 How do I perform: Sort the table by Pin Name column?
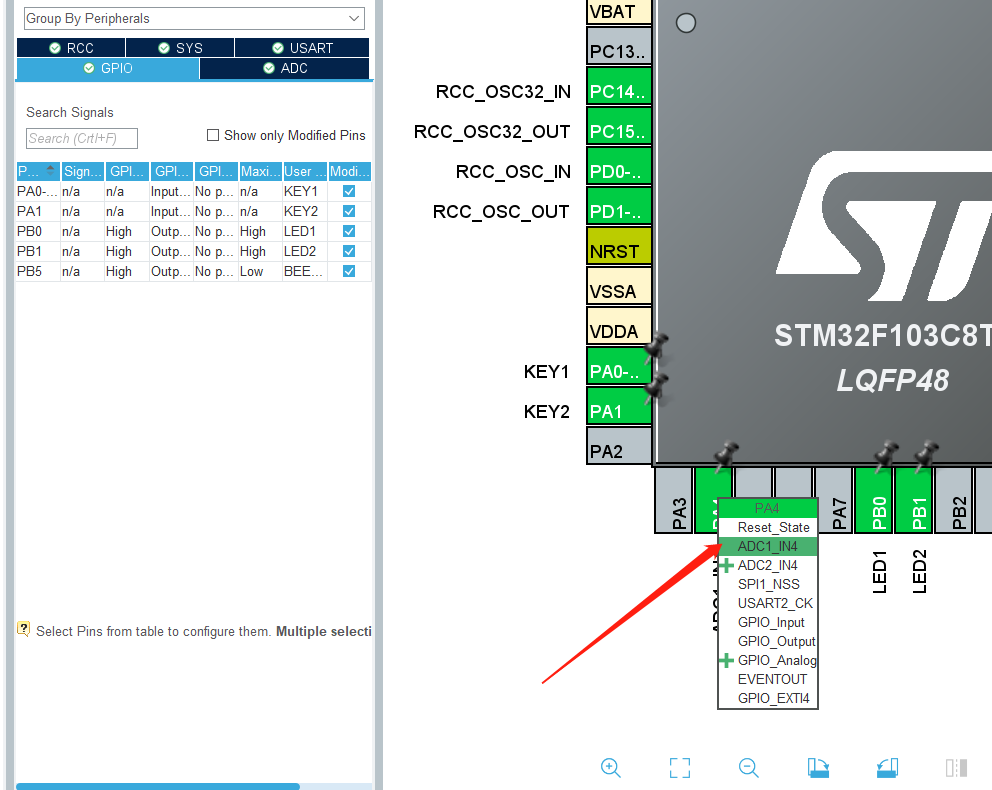pyautogui.click(x=38, y=171)
